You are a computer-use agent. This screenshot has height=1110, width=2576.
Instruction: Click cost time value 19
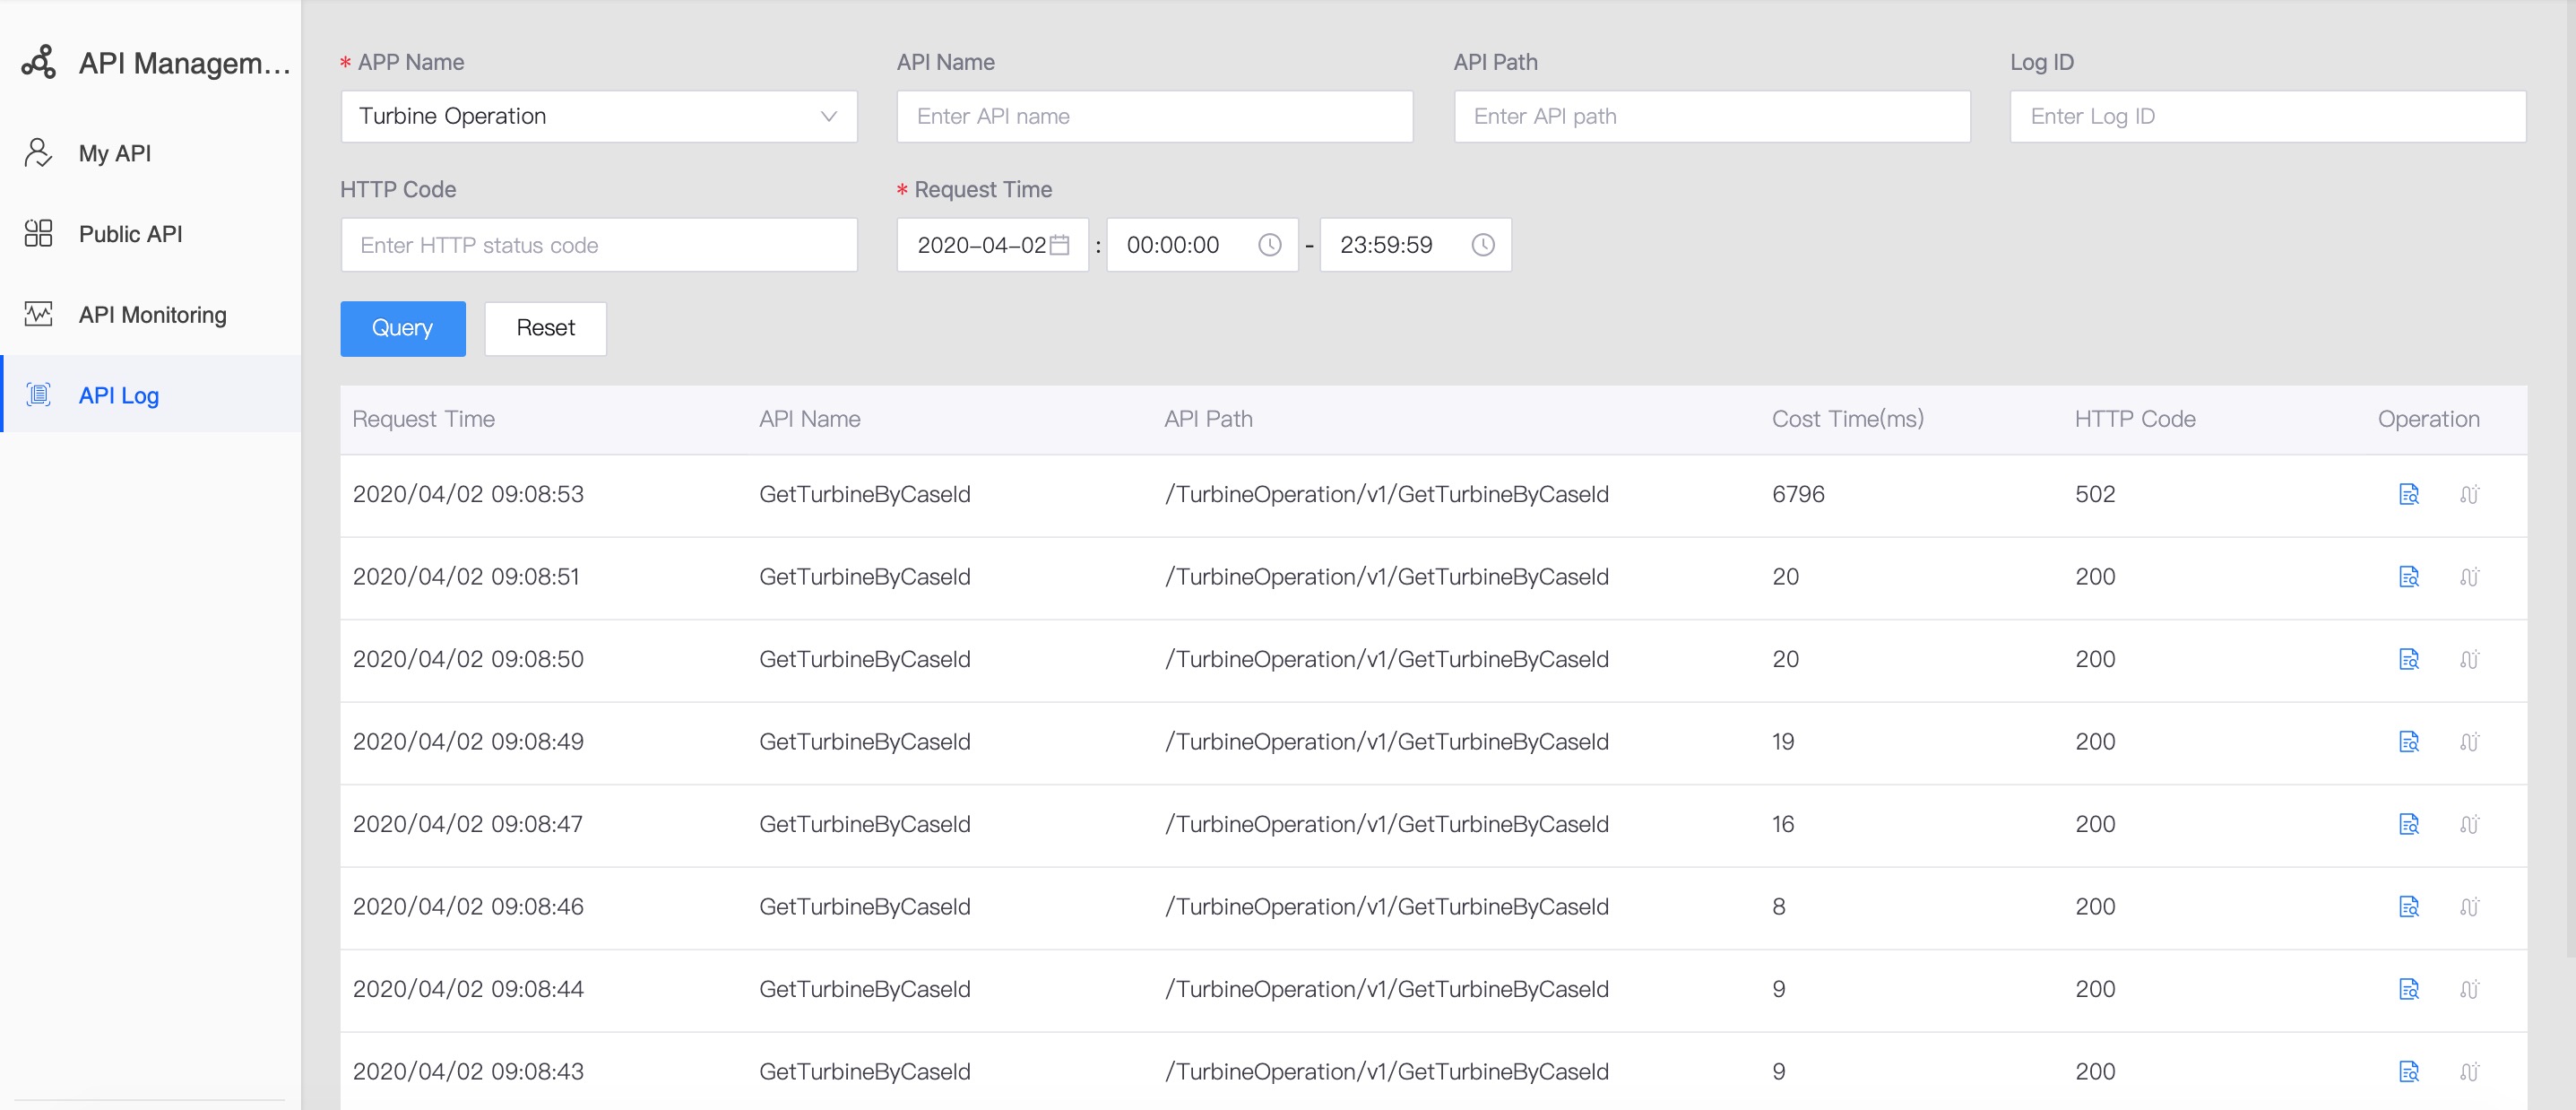(x=1783, y=742)
